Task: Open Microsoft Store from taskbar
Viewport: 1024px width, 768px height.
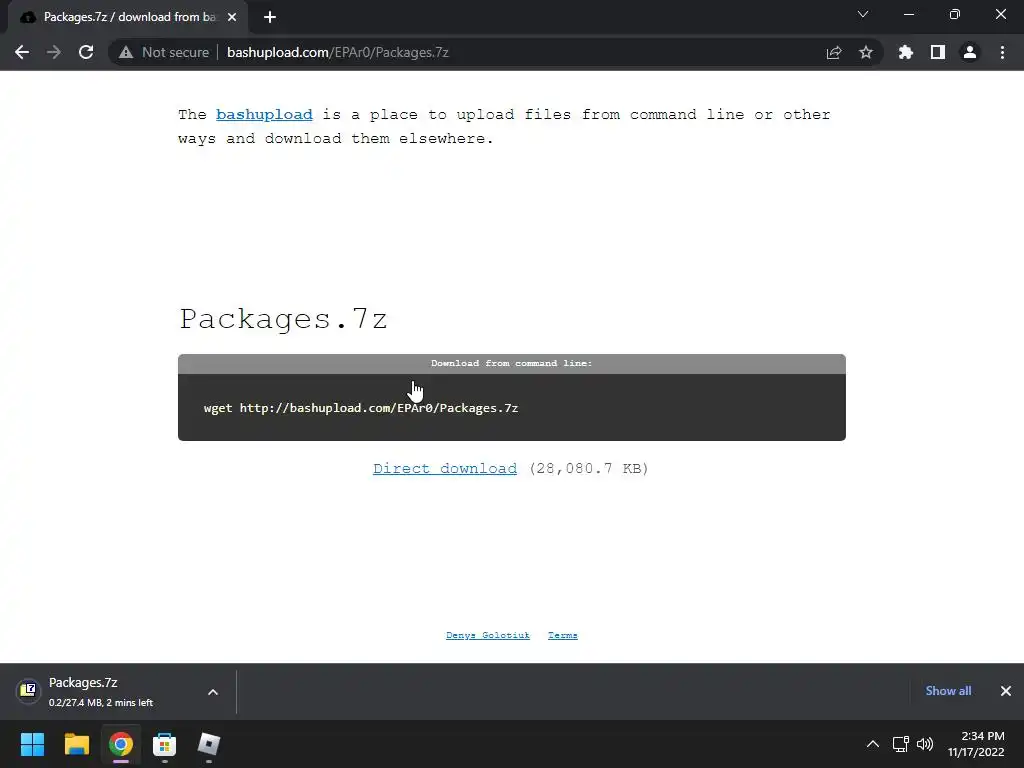Action: click(165, 744)
